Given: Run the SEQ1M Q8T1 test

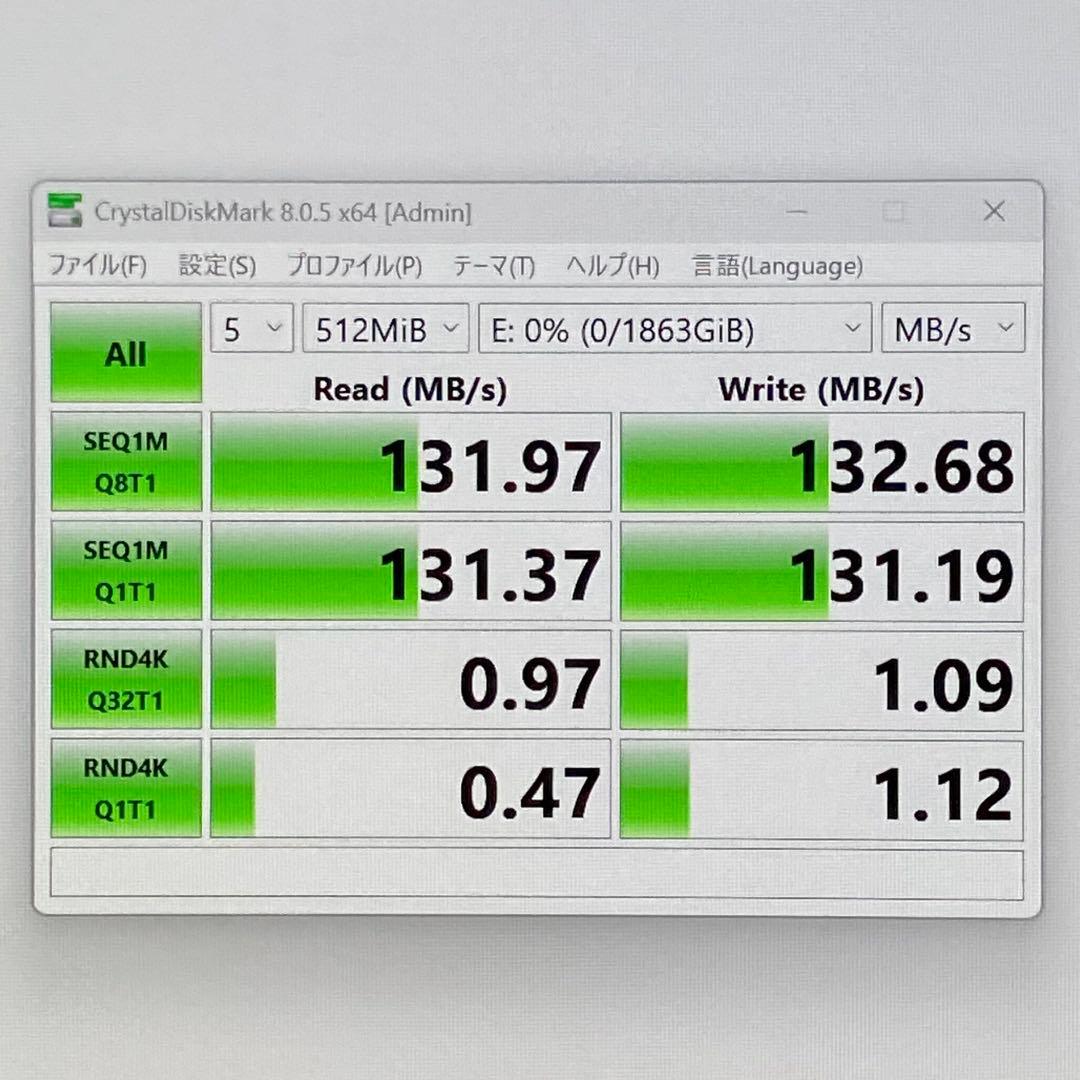Looking at the screenshot, I should (x=126, y=459).
